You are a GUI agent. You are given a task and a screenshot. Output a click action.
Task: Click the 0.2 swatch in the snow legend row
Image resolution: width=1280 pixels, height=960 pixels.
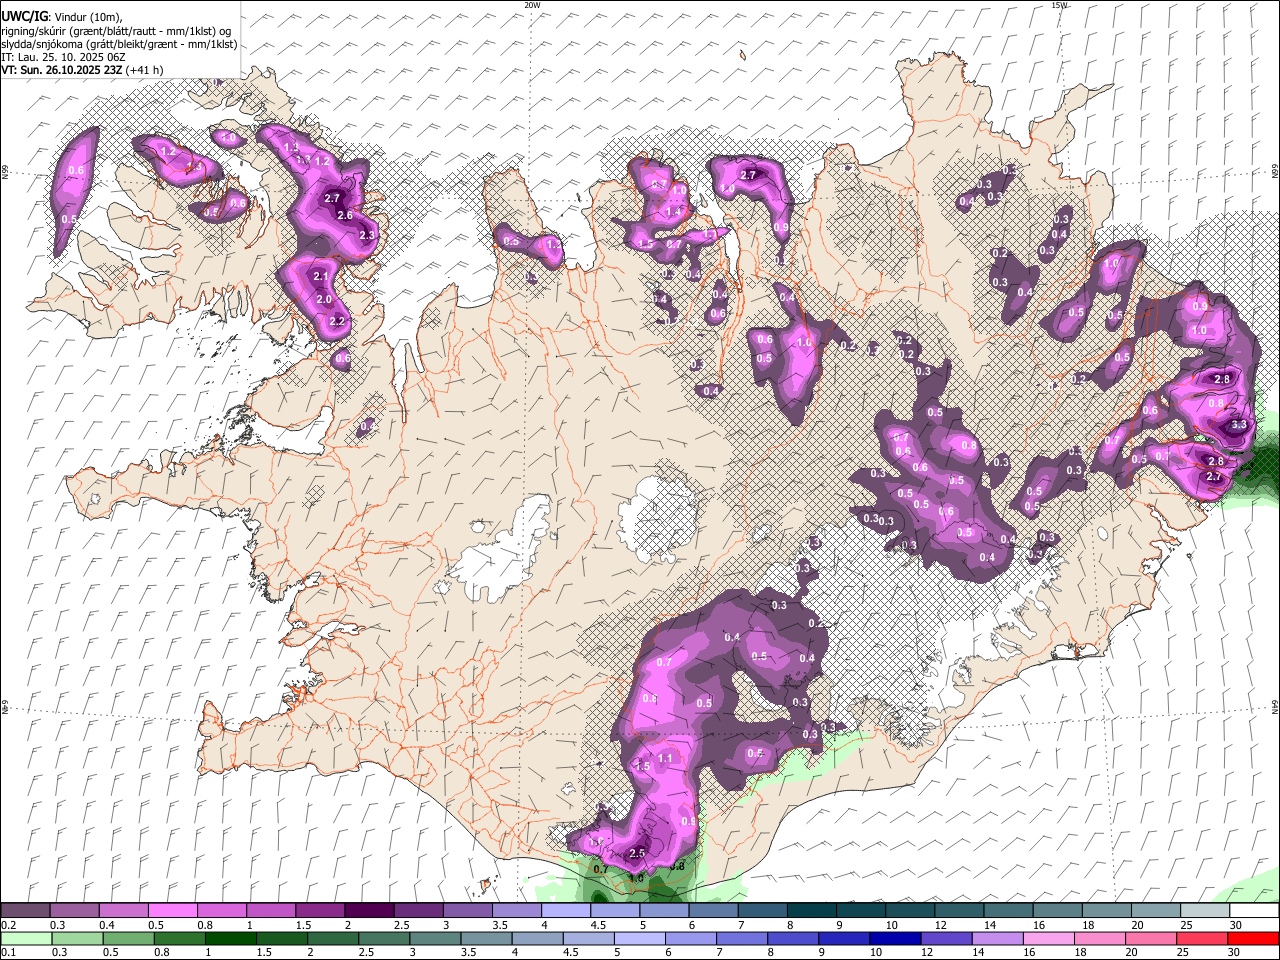(x=25, y=911)
